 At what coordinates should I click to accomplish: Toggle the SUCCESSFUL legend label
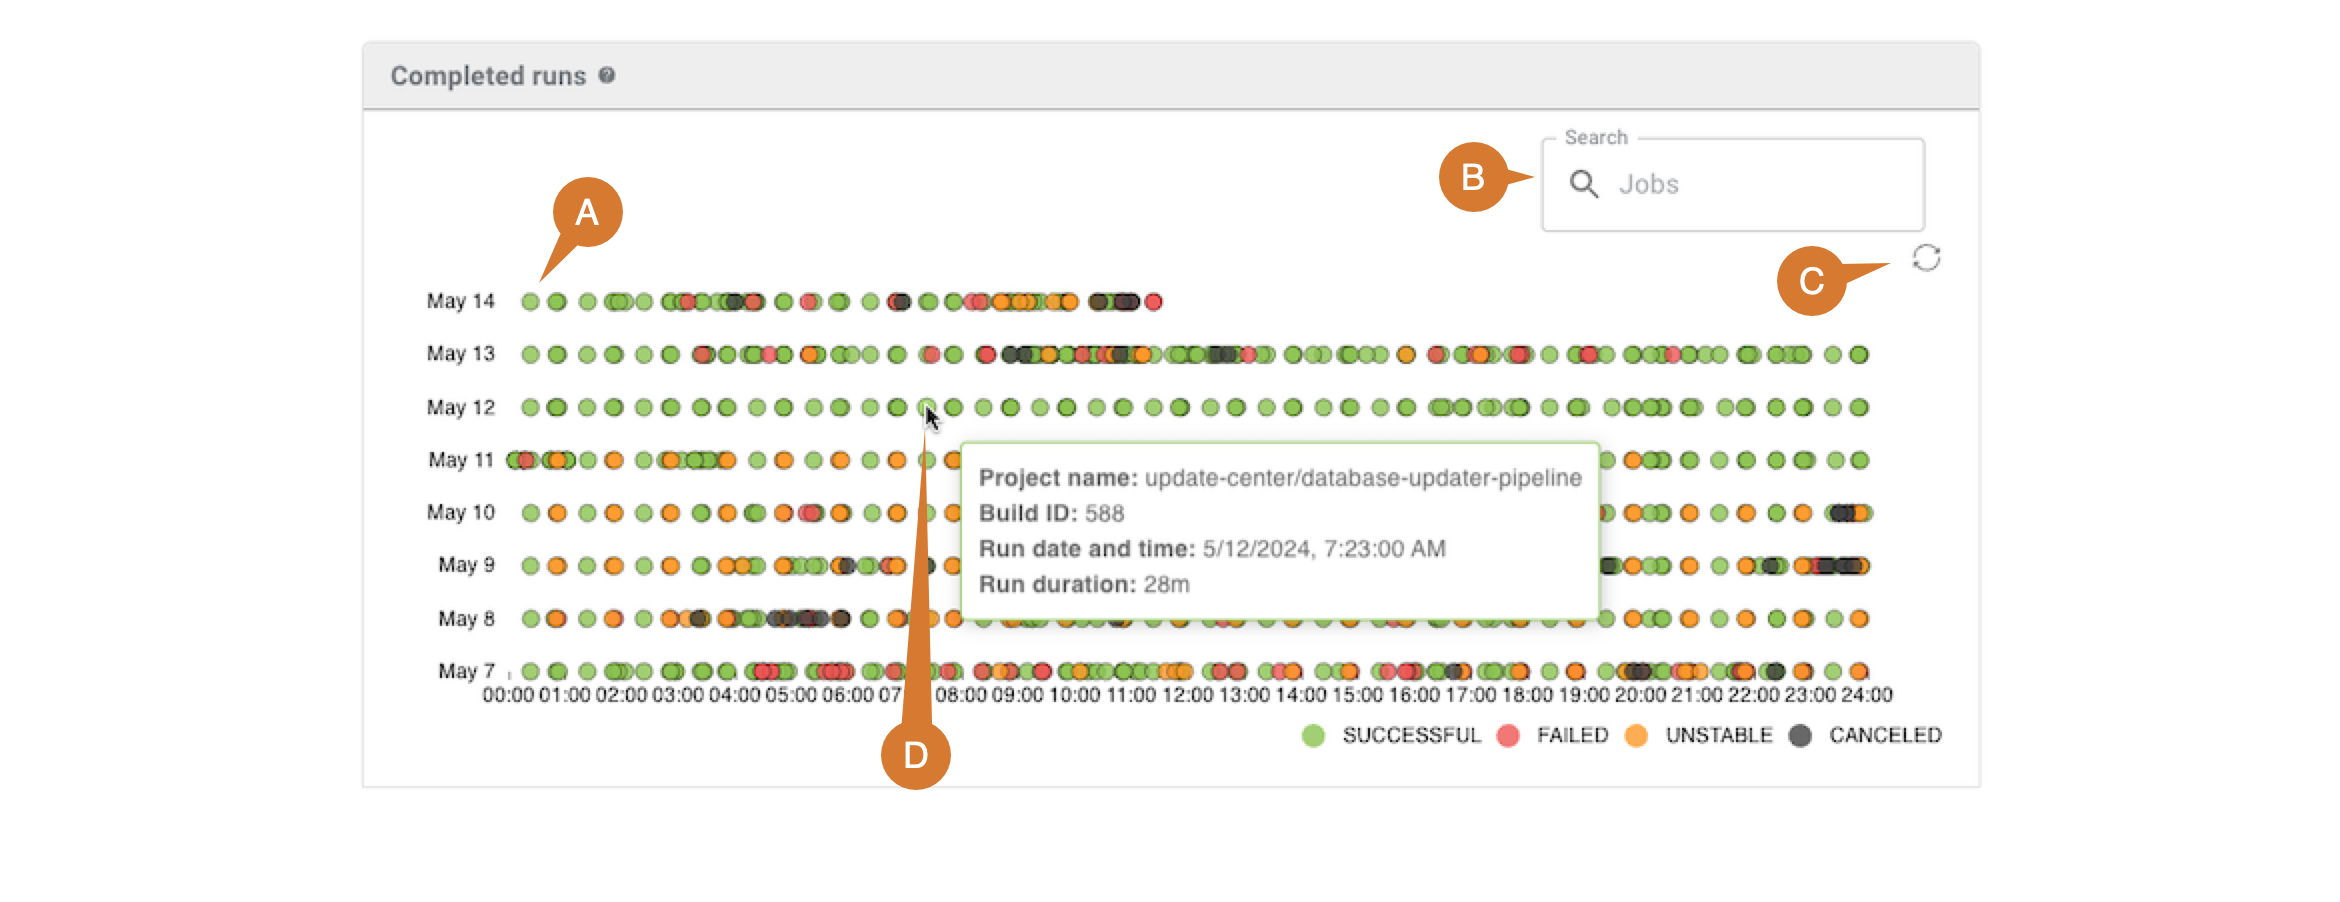(x=1410, y=736)
